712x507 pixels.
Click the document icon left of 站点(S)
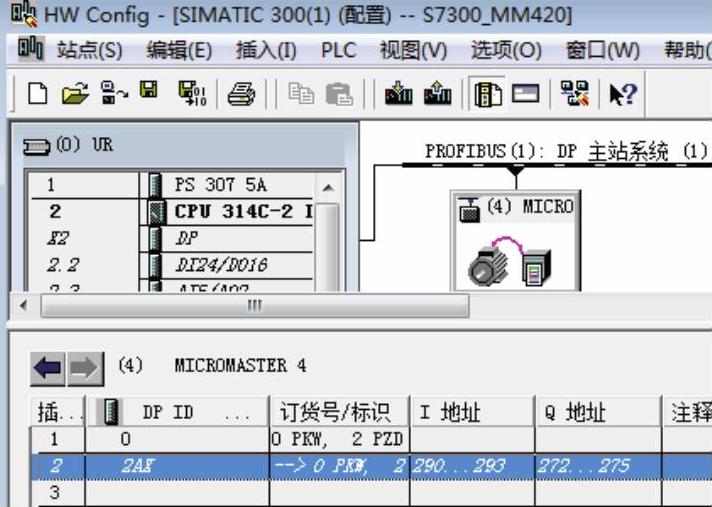[x=30, y=49]
